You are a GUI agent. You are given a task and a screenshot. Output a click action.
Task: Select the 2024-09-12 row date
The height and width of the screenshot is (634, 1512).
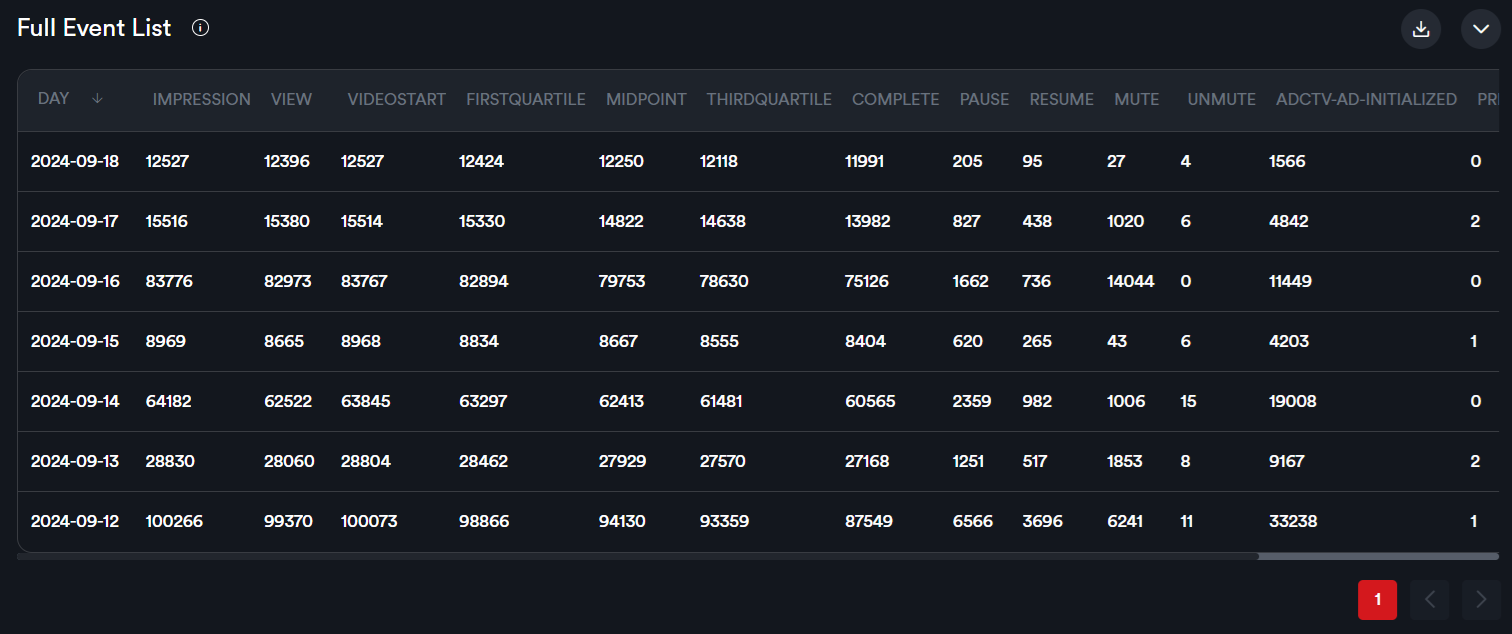[x=75, y=521]
